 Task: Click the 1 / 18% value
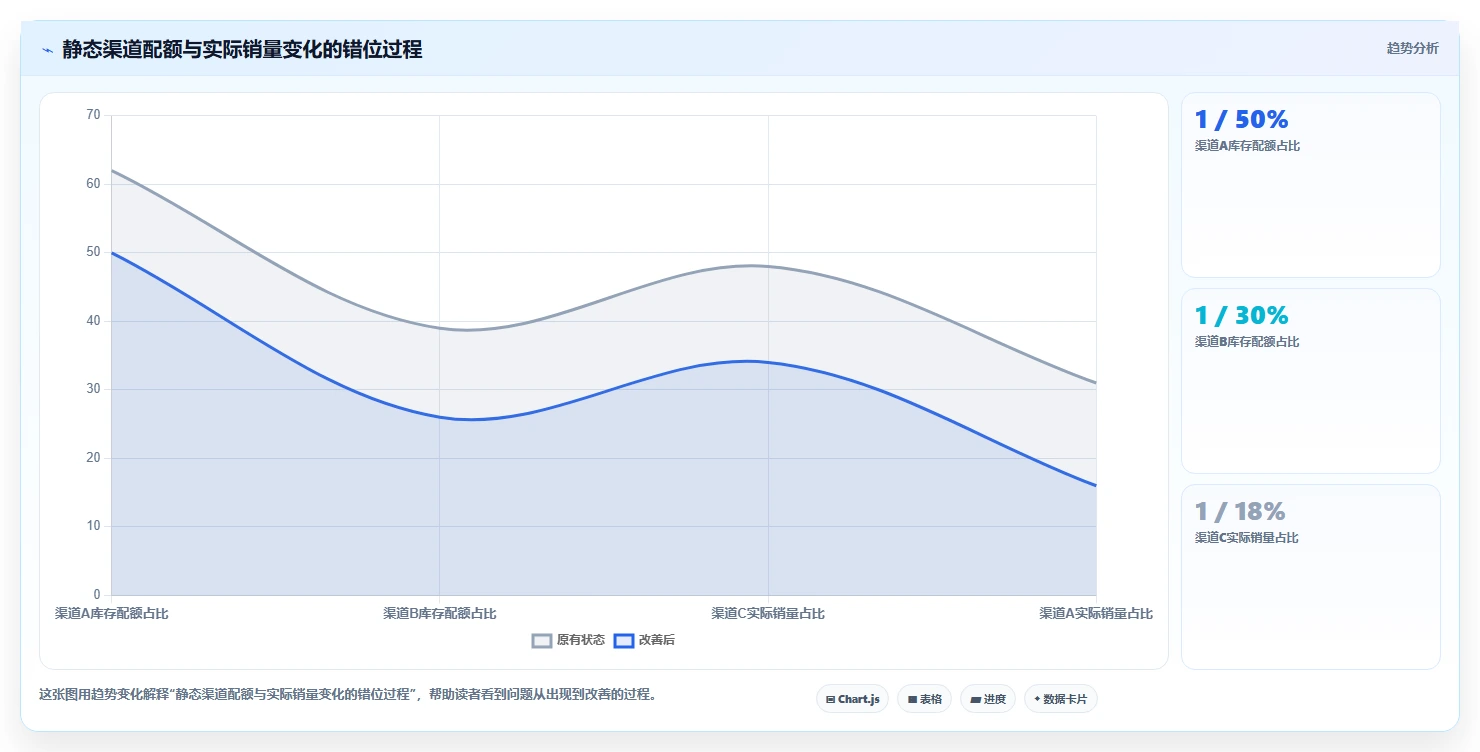tap(1240, 512)
